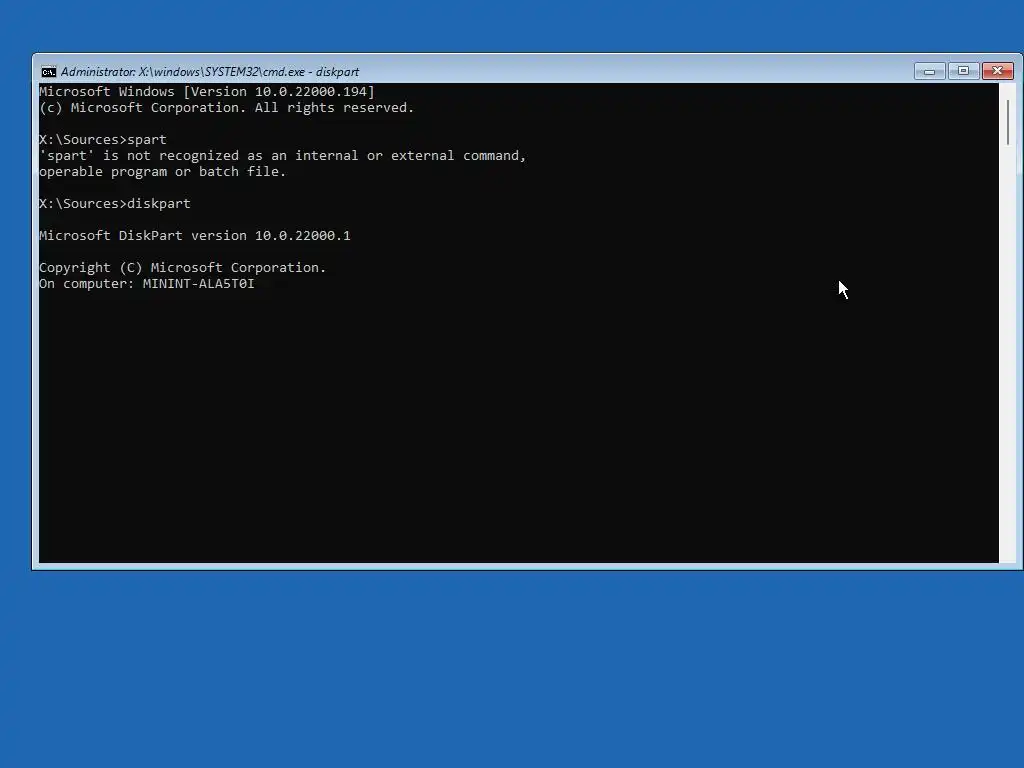Click the "X:\Sources>diskpart" command line
The image size is (1024, 768).
point(115,204)
